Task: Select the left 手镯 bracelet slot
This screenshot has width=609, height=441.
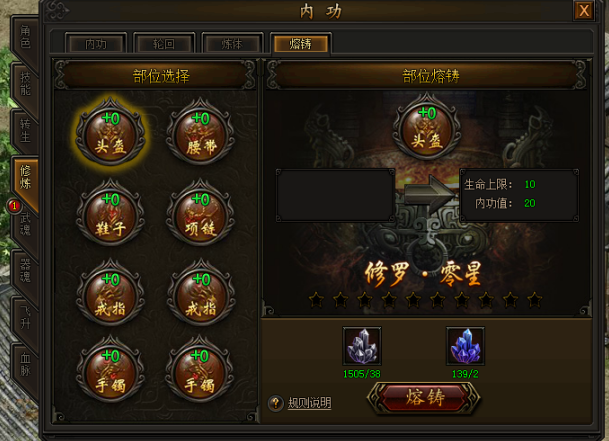Action: point(110,371)
